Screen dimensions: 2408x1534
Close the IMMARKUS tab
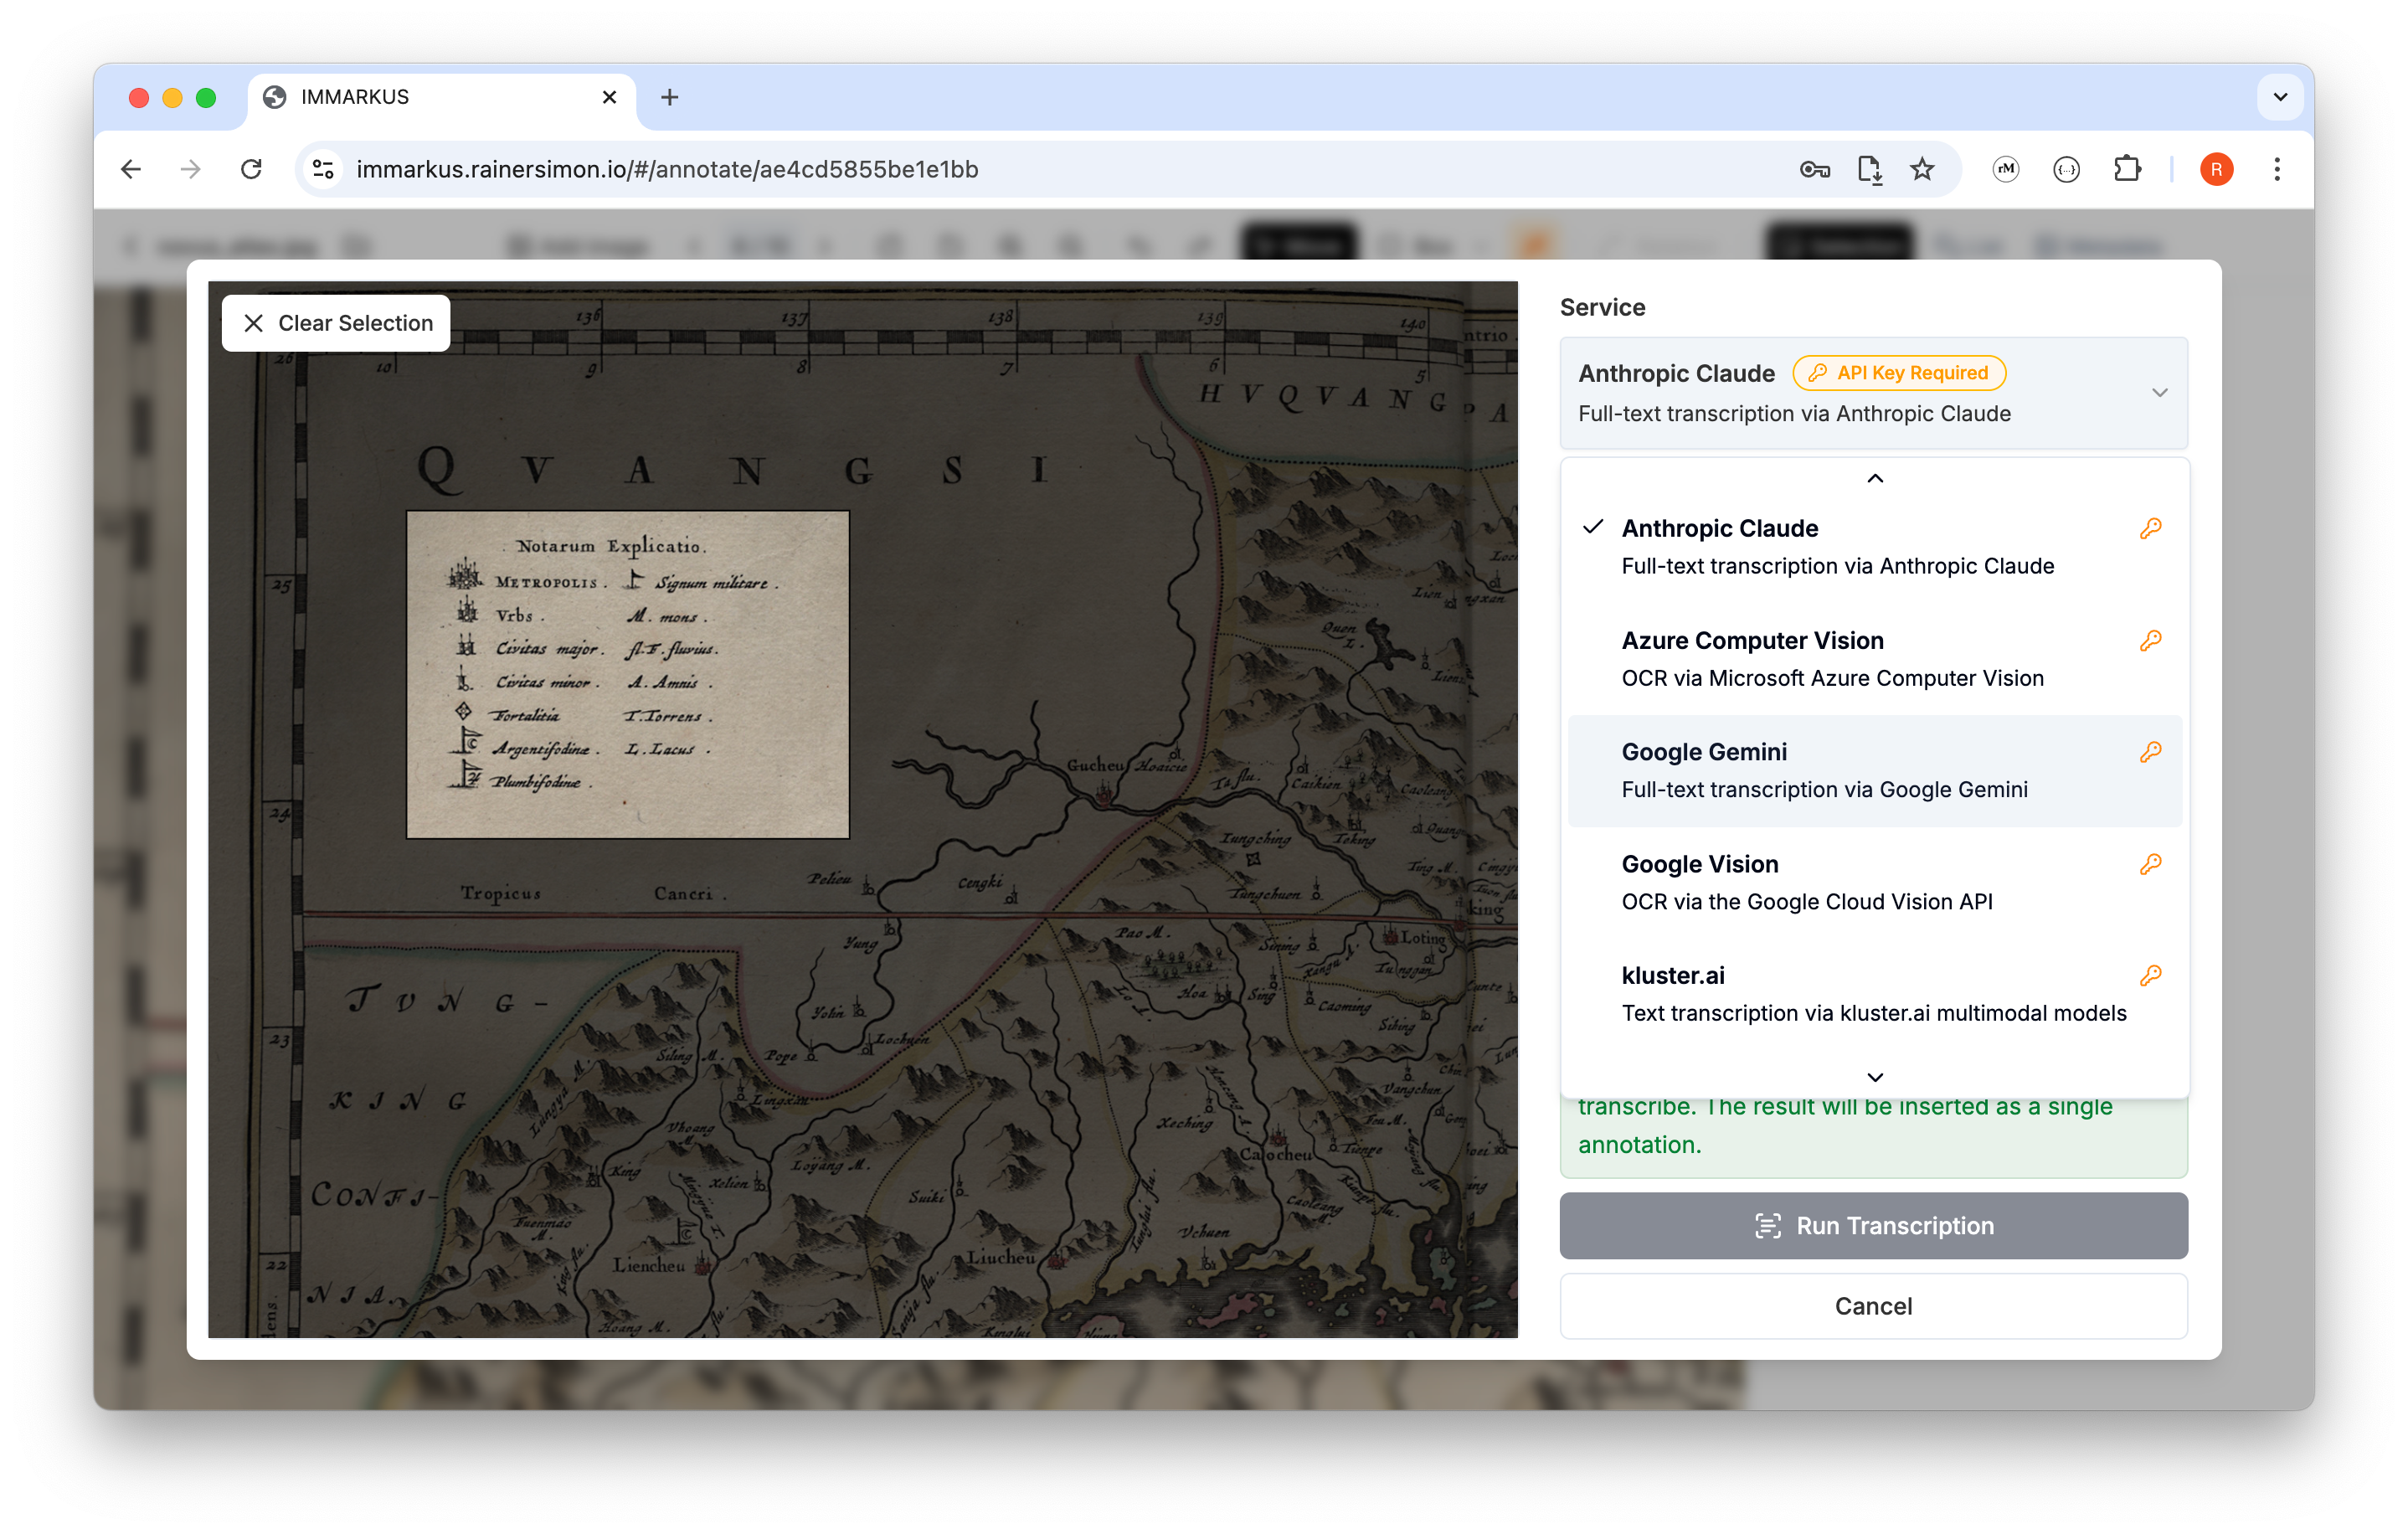[609, 97]
